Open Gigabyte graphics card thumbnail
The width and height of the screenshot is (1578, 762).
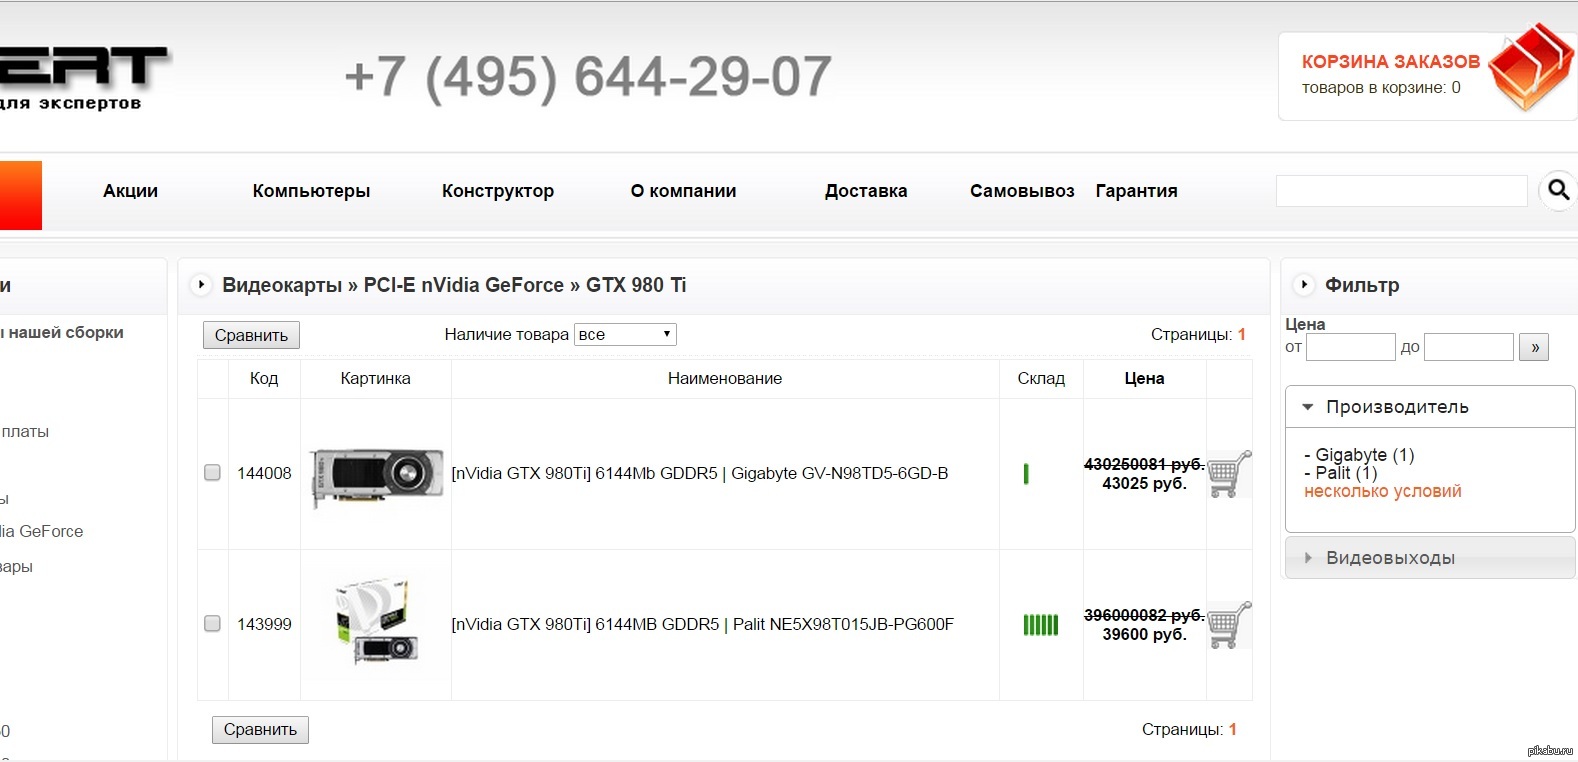pos(376,475)
